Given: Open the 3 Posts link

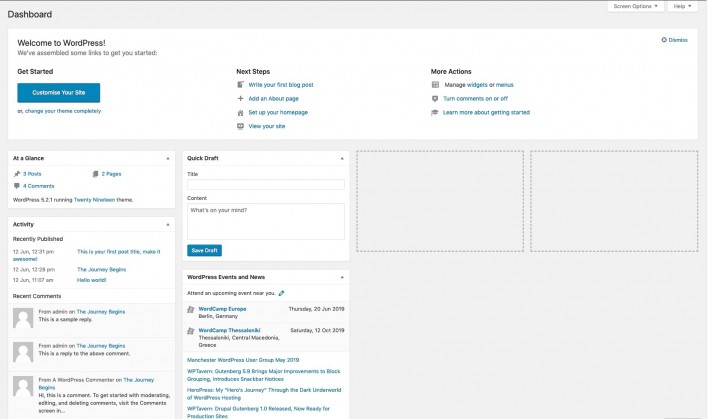Looking at the screenshot, I should coord(32,174).
